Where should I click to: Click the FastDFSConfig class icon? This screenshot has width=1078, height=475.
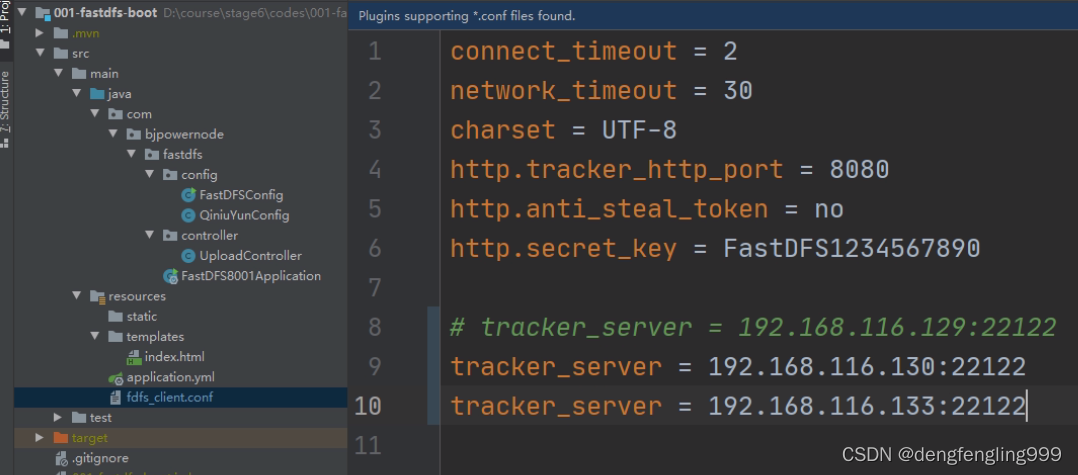(188, 195)
